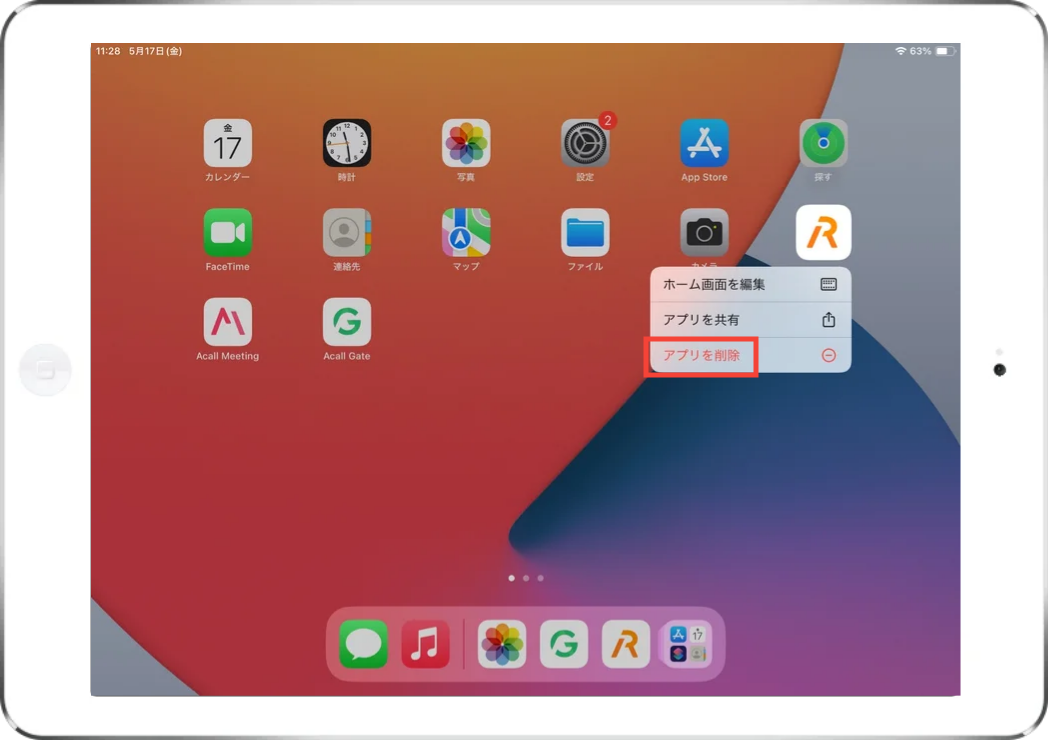This screenshot has width=1048, height=740.
Task: Tap the battery status indicator
Action: 944,51
